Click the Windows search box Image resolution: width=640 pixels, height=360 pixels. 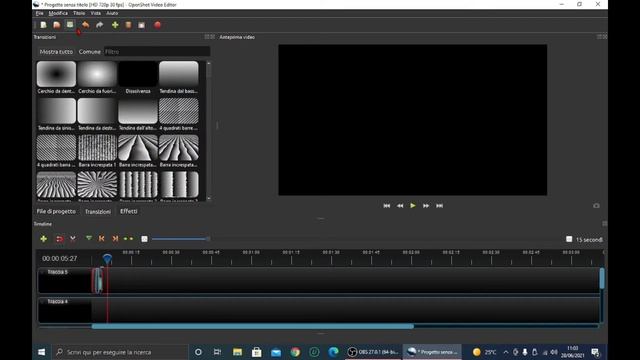click(120, 352)
